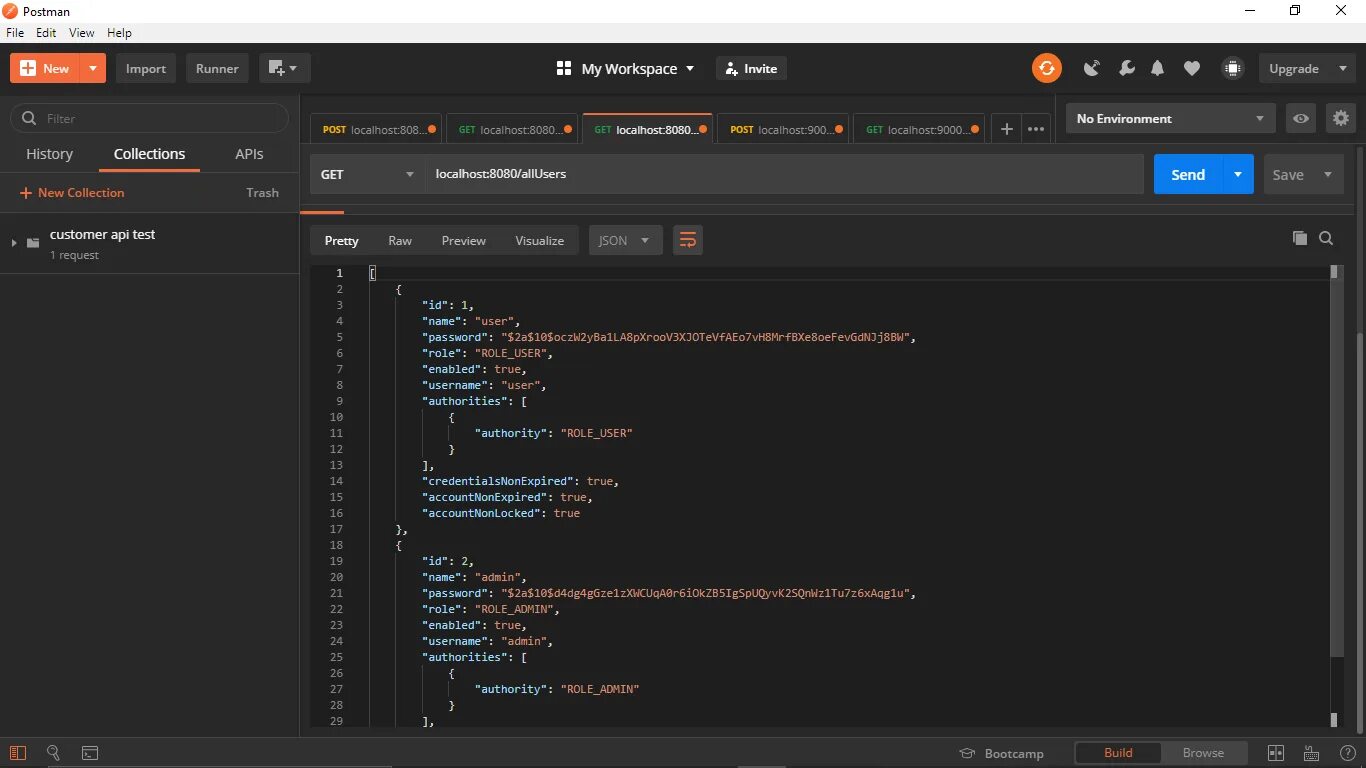Screen dimensions: 1366x768
Task: Open No Environment selector
Action: [1171, 118]
